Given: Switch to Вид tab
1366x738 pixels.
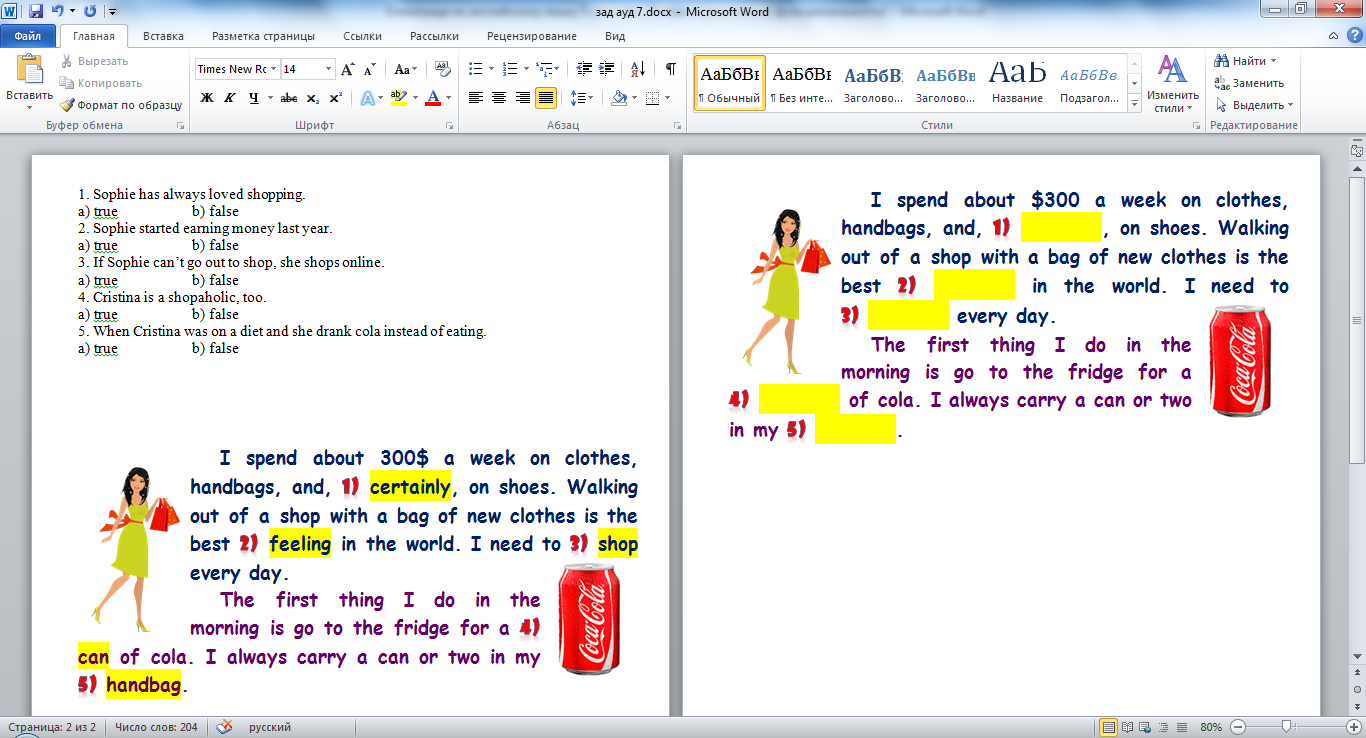Looking at the screenshot, I should click(x=615, y=36).
